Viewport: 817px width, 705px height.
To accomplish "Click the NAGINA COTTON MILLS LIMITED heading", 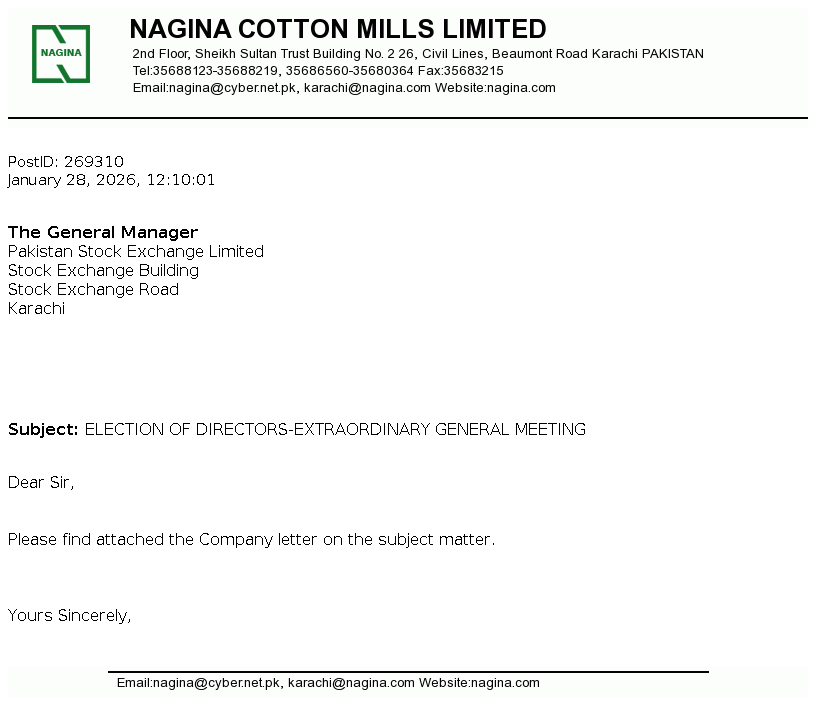I will [x=338, y=29].
